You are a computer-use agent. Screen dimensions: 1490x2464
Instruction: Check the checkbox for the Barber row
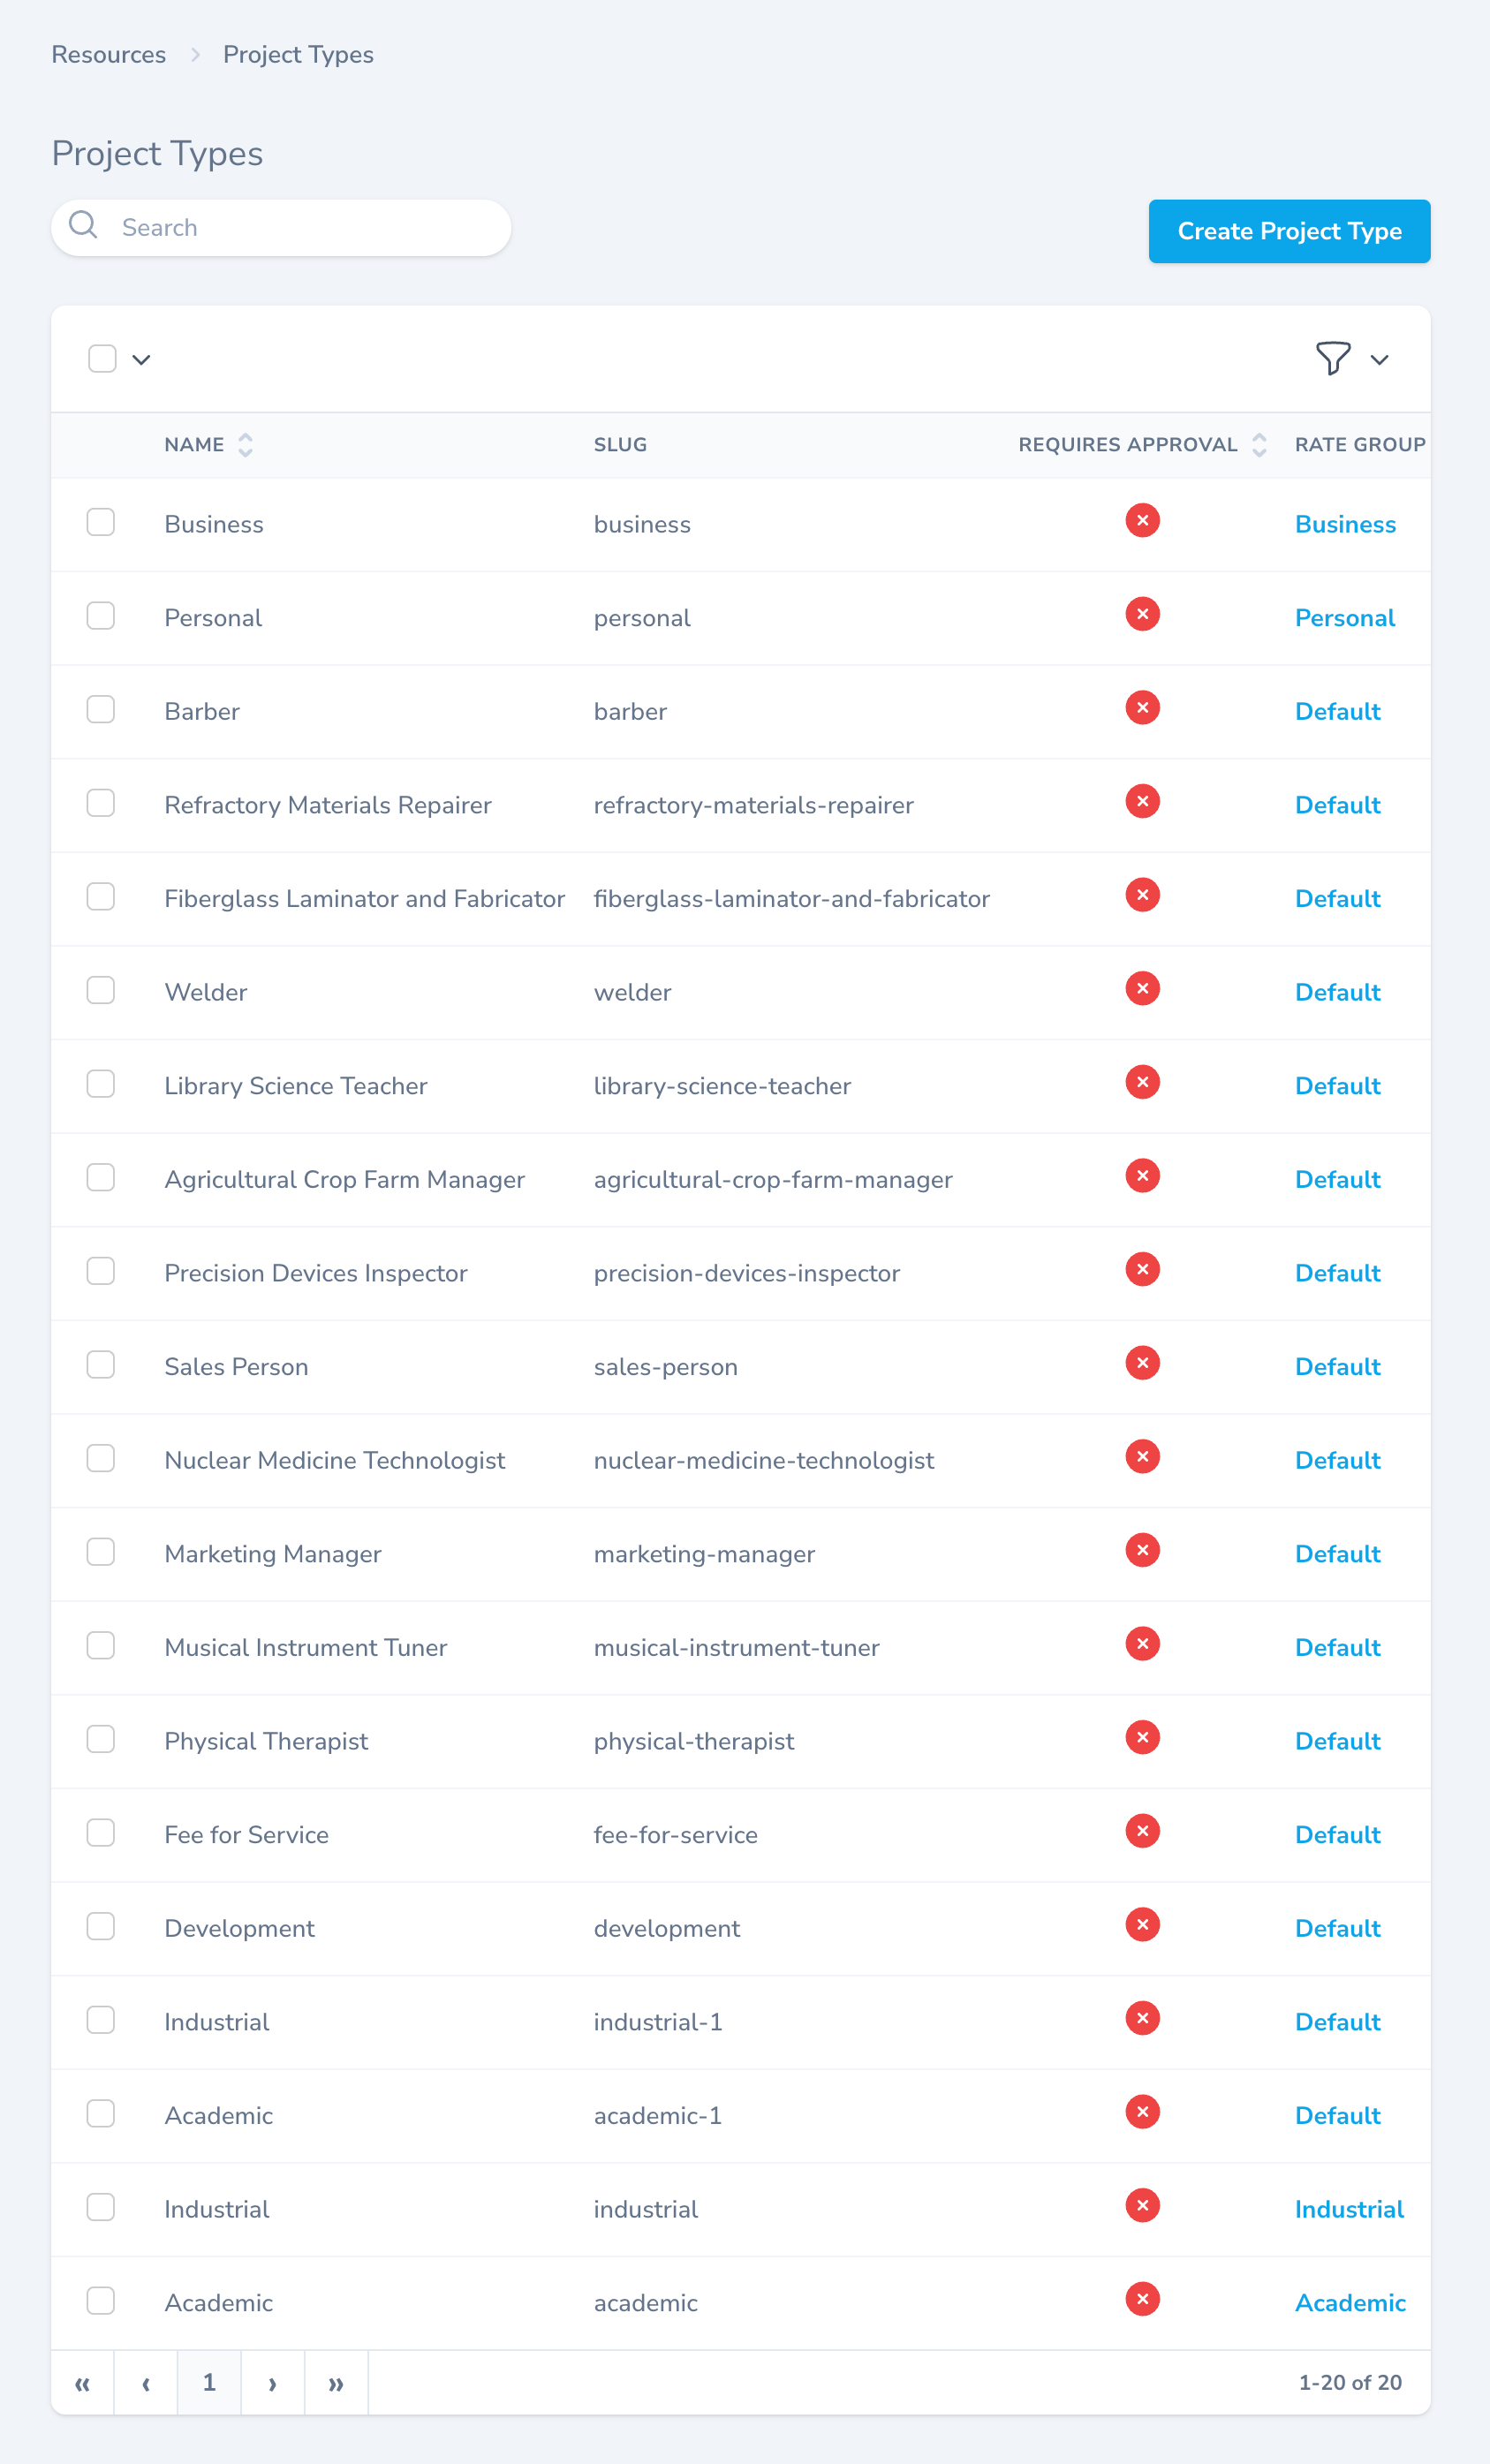[x=101, y=710]
